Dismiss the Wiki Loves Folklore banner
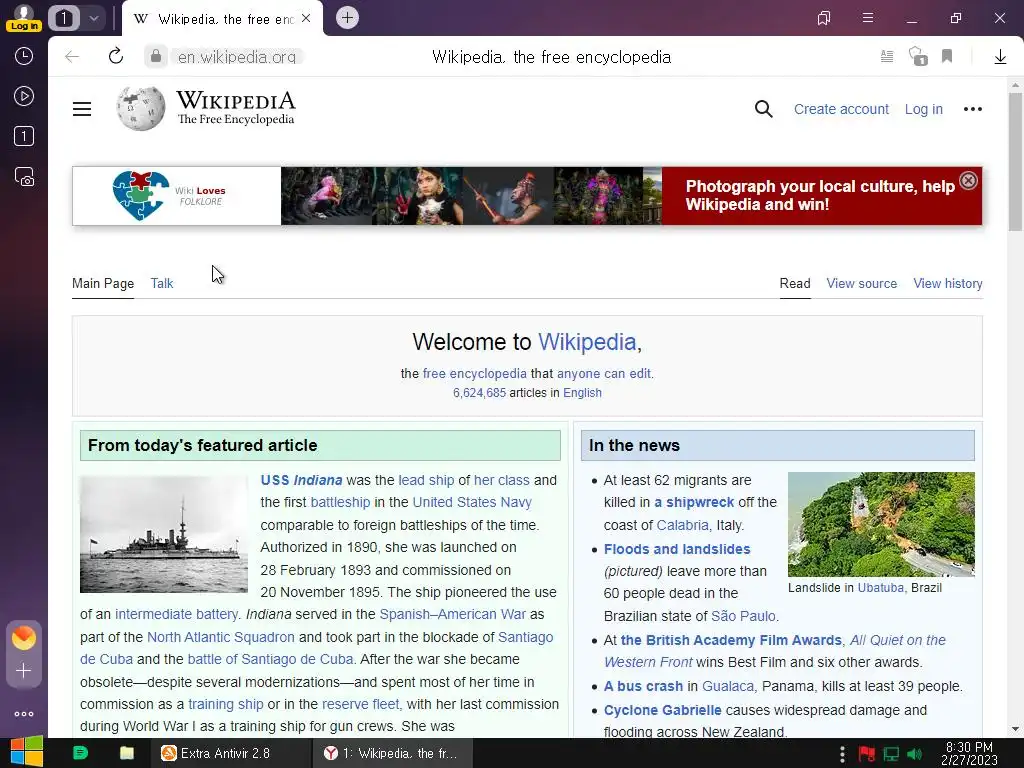 (x=968, y=180)
